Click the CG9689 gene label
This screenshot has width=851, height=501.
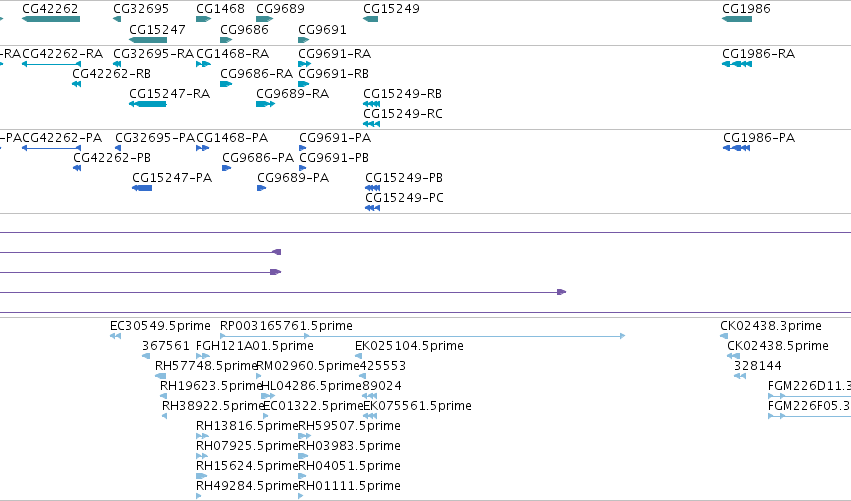(x=281, y=9)
